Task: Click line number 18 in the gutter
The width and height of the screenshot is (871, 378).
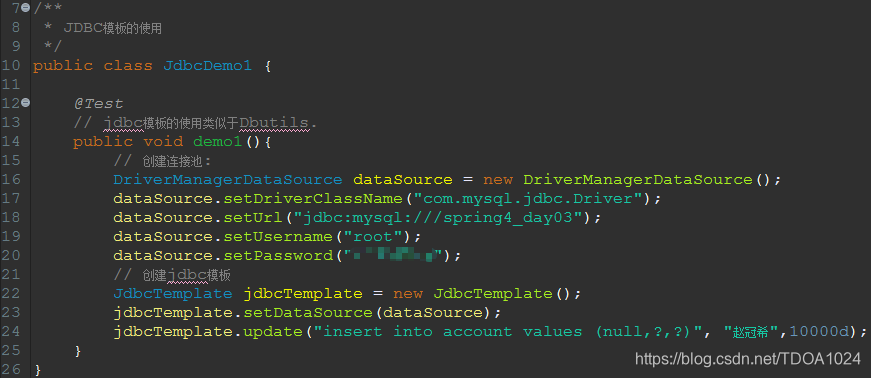Action: tap(11, 217)
